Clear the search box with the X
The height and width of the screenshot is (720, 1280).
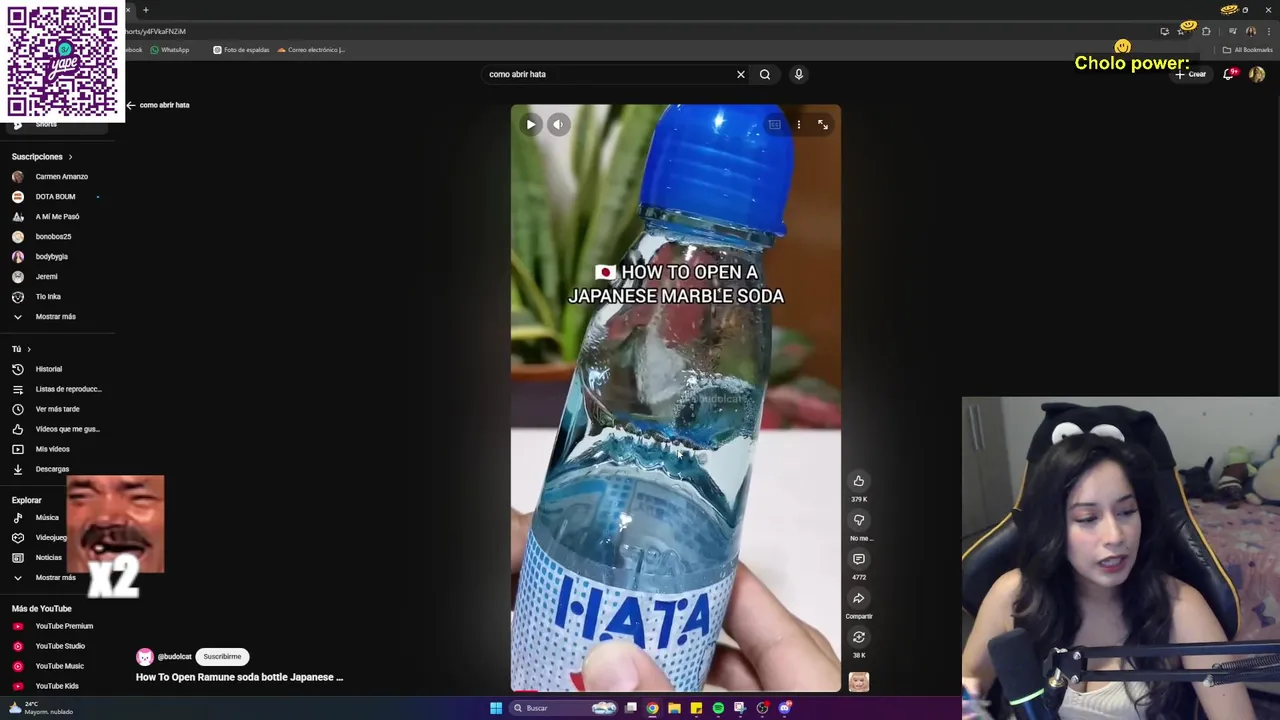(741, 74)
